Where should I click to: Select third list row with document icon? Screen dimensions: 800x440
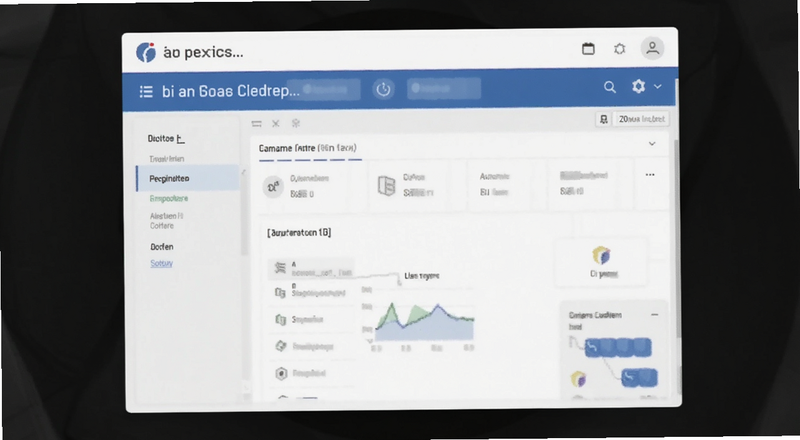311,320
